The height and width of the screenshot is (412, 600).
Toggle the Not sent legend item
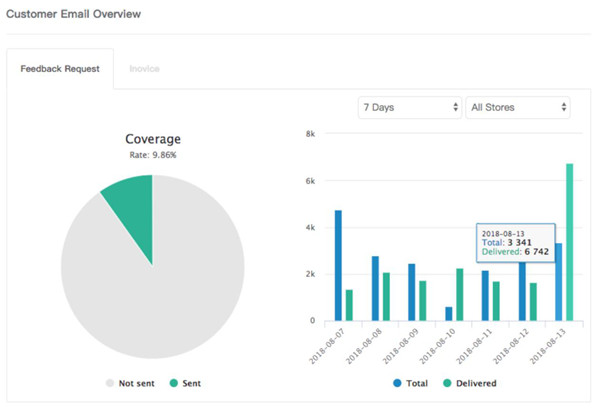tap(132, 383)
